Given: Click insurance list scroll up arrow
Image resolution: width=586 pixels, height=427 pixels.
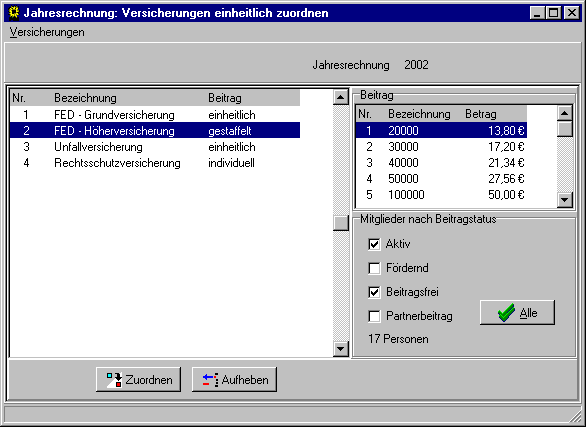Looking at the screenshot, I should (x=340, y=98).
